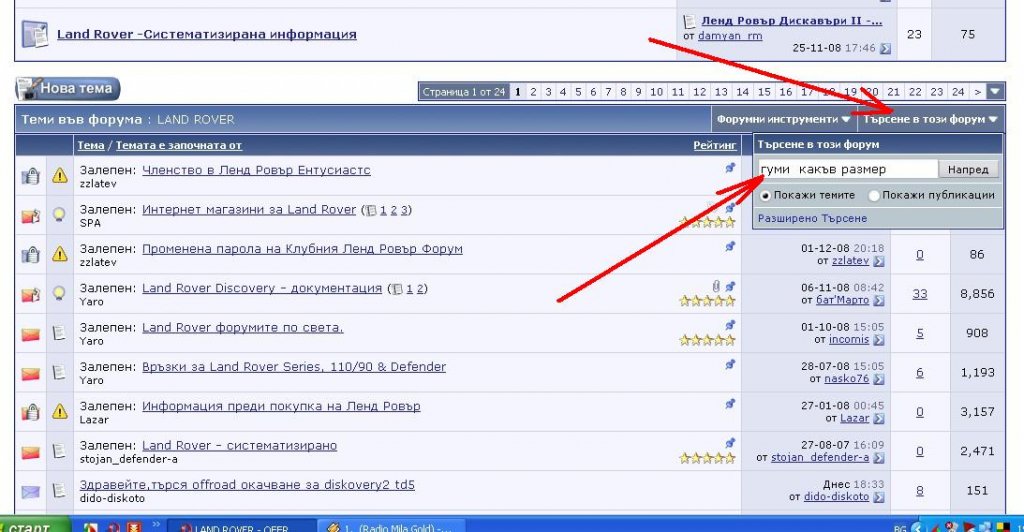Go to last post arrow beside nasko76
This screenshot has height=532, width=1024.
tap(879, 379)
